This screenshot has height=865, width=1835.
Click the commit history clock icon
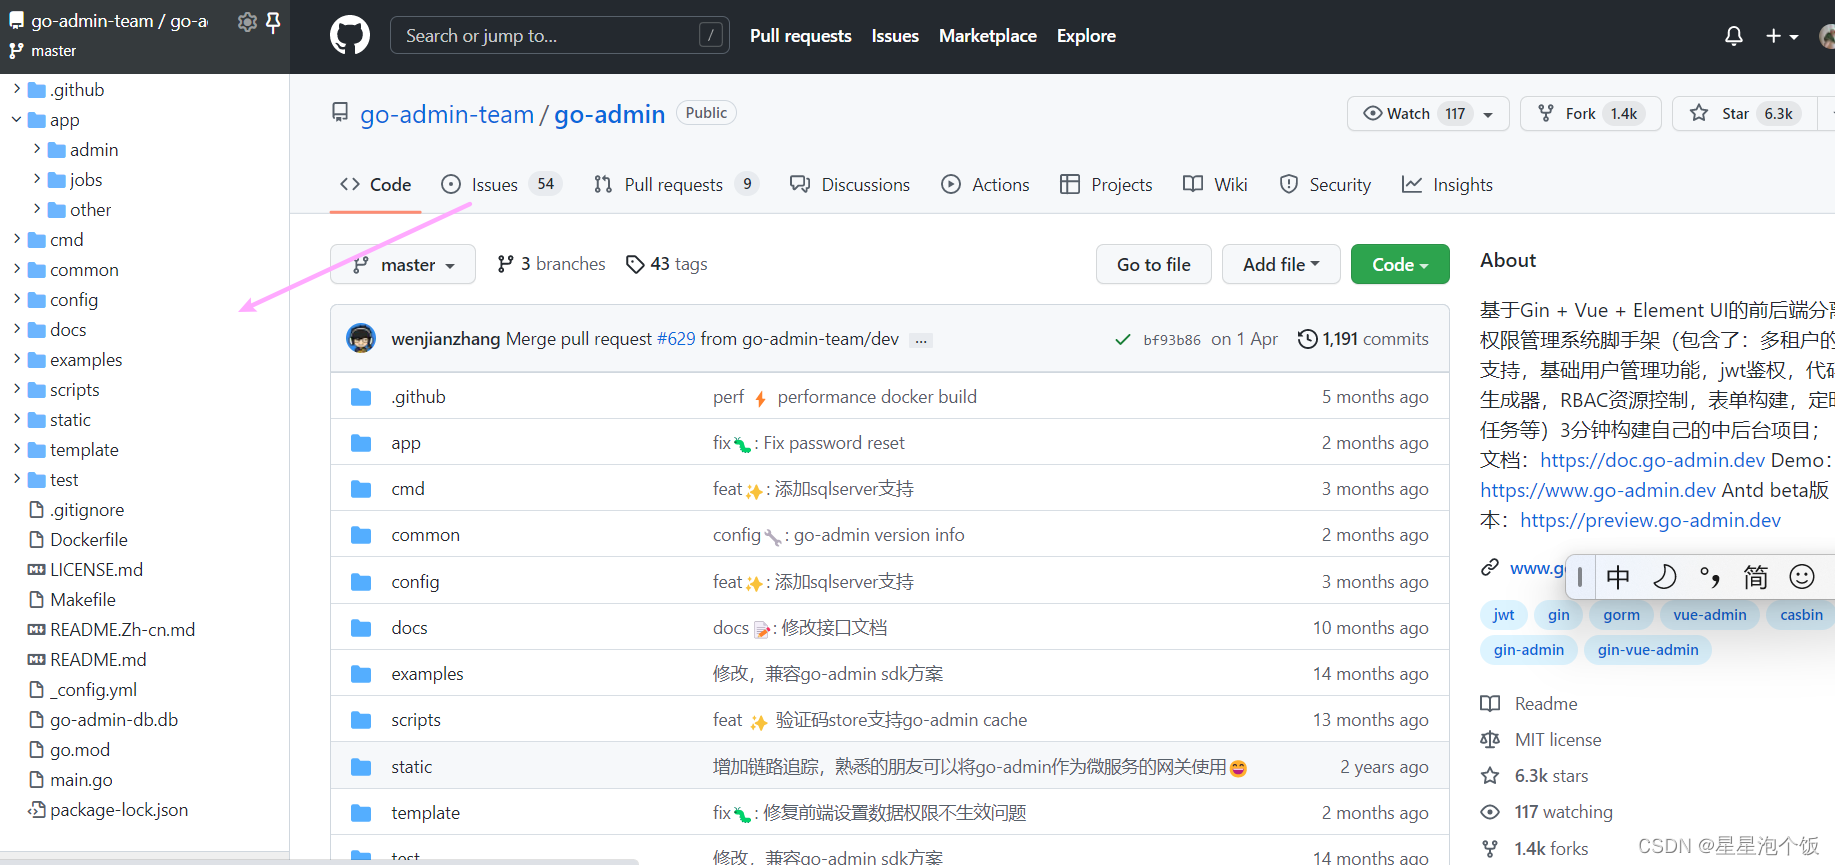(1307, 339)
